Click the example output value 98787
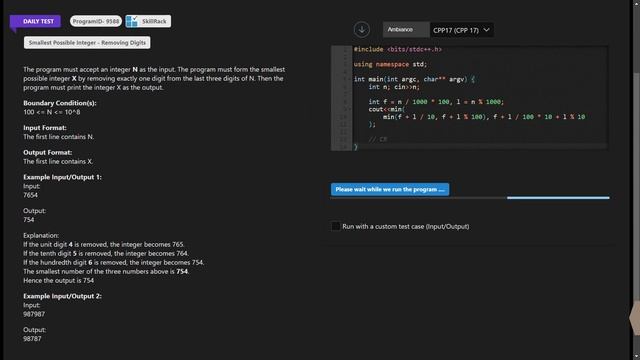Image resolution: width=640 pixels, height=360 pixels. click(32, 338)
